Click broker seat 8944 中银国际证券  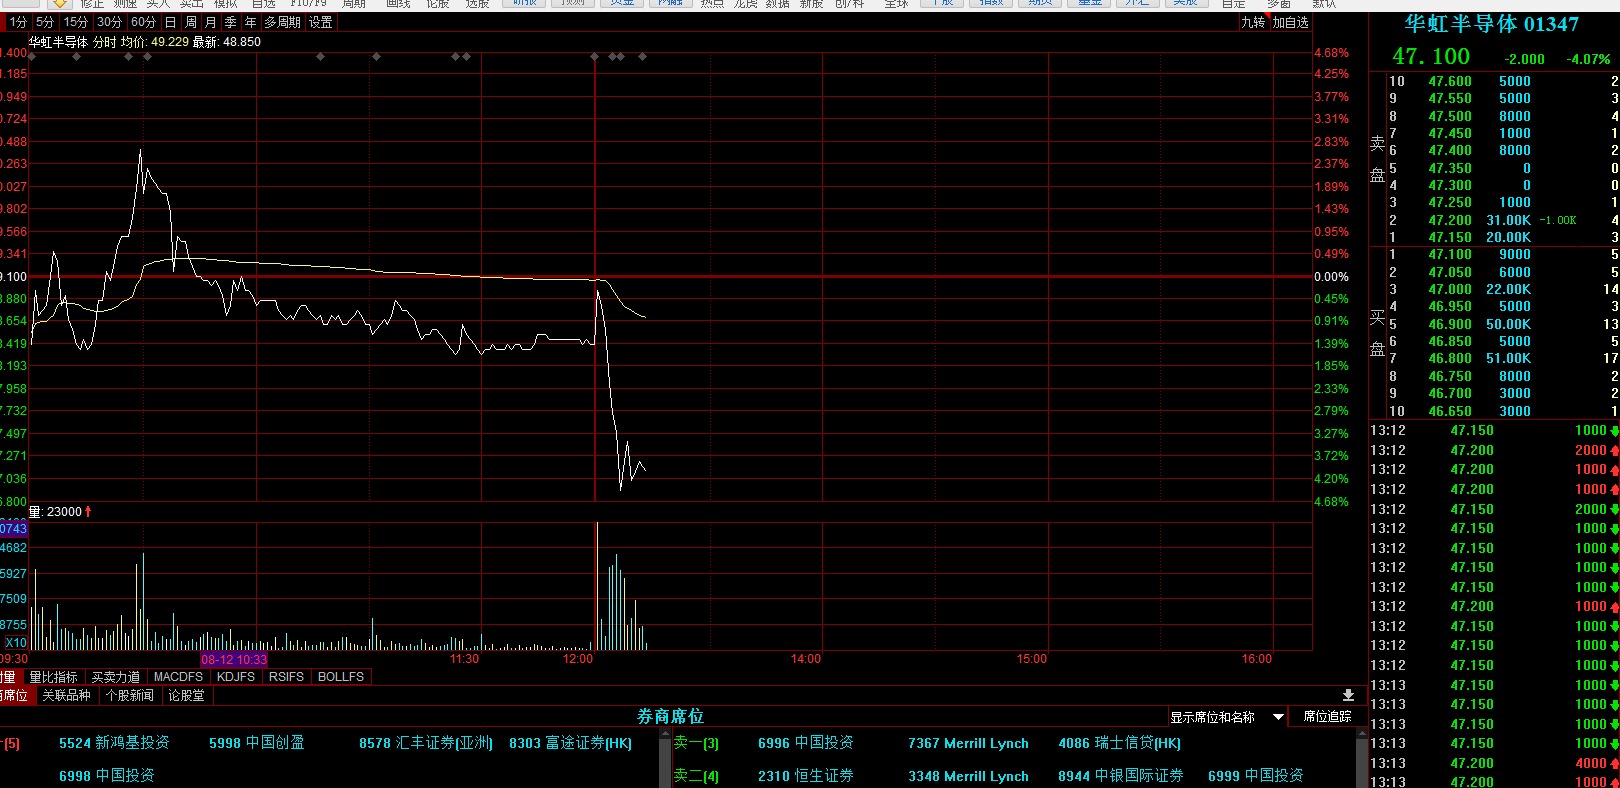pyautogui.click(x=1121, y=775)
